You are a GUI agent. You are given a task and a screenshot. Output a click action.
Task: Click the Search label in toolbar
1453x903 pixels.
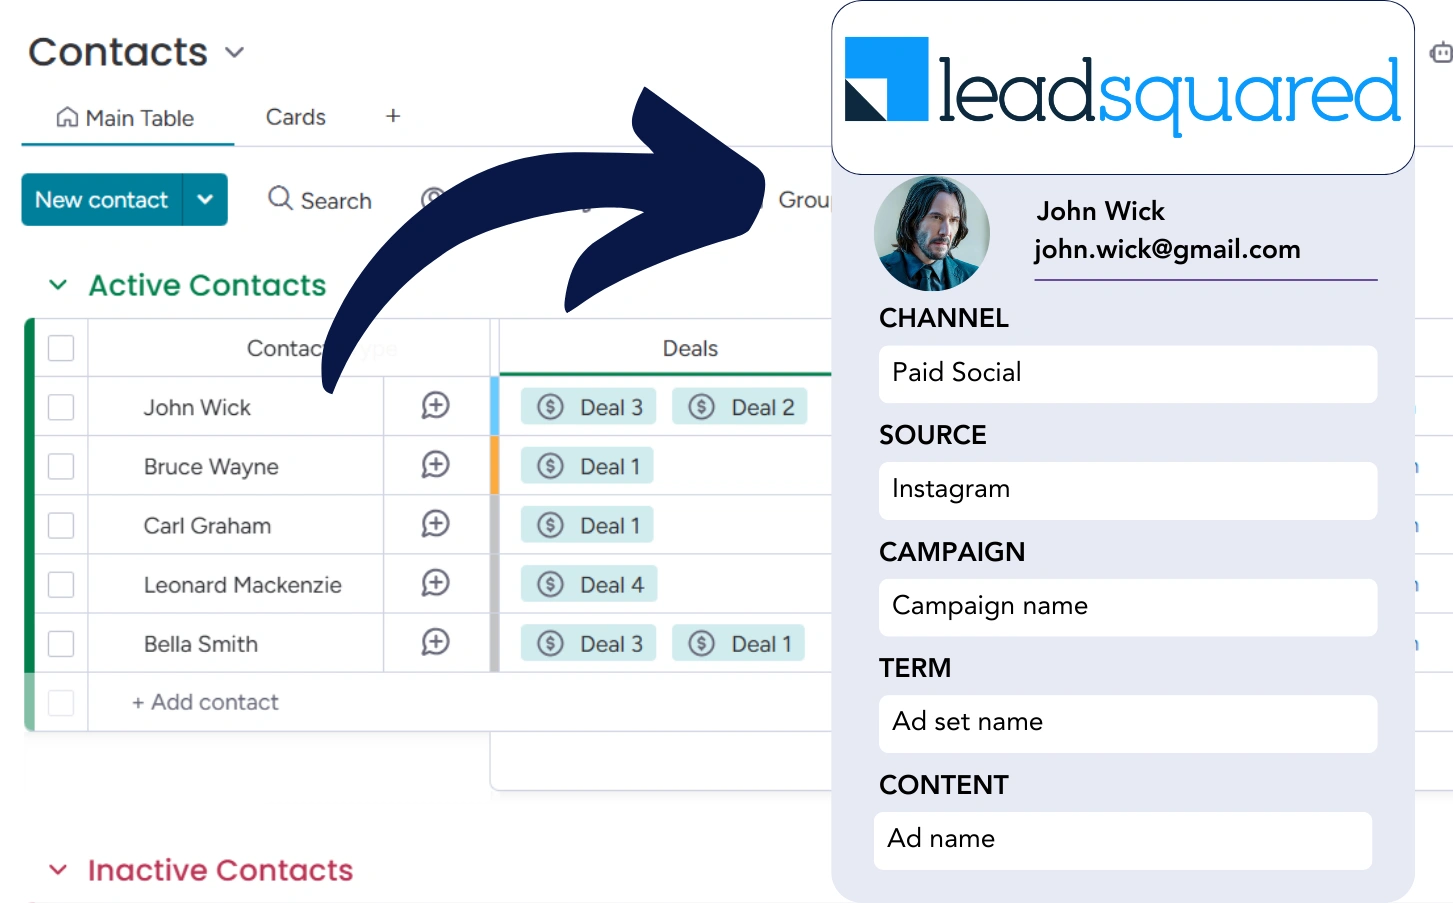(x=336, y=201)
